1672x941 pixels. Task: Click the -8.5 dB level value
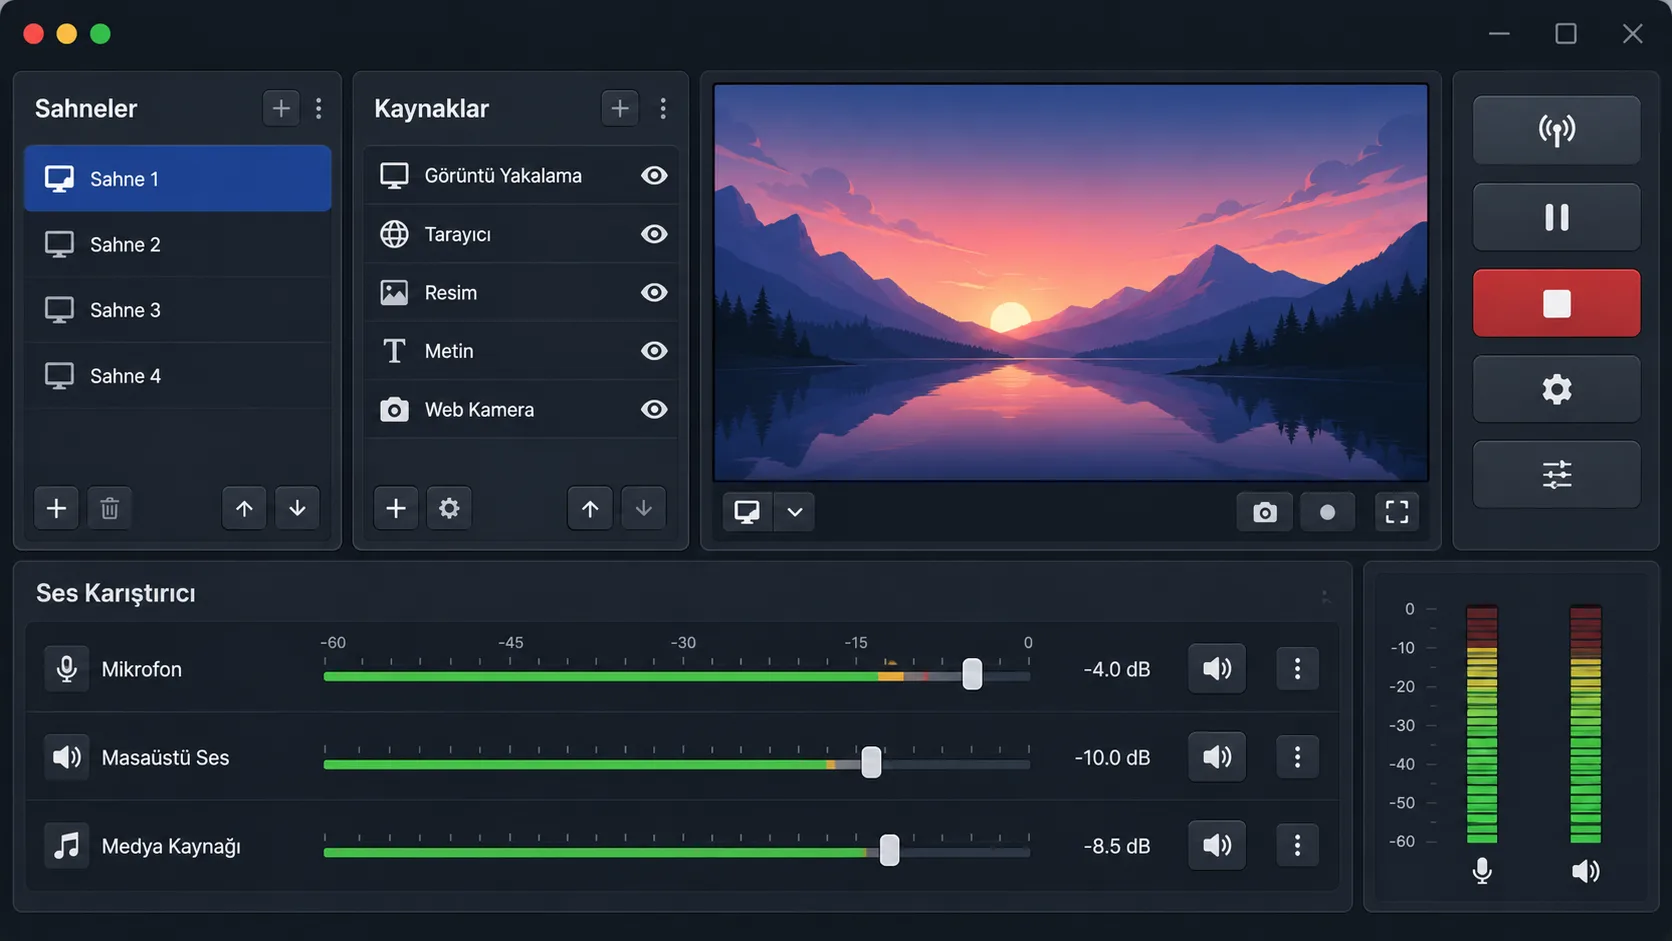coord(1116,846)
